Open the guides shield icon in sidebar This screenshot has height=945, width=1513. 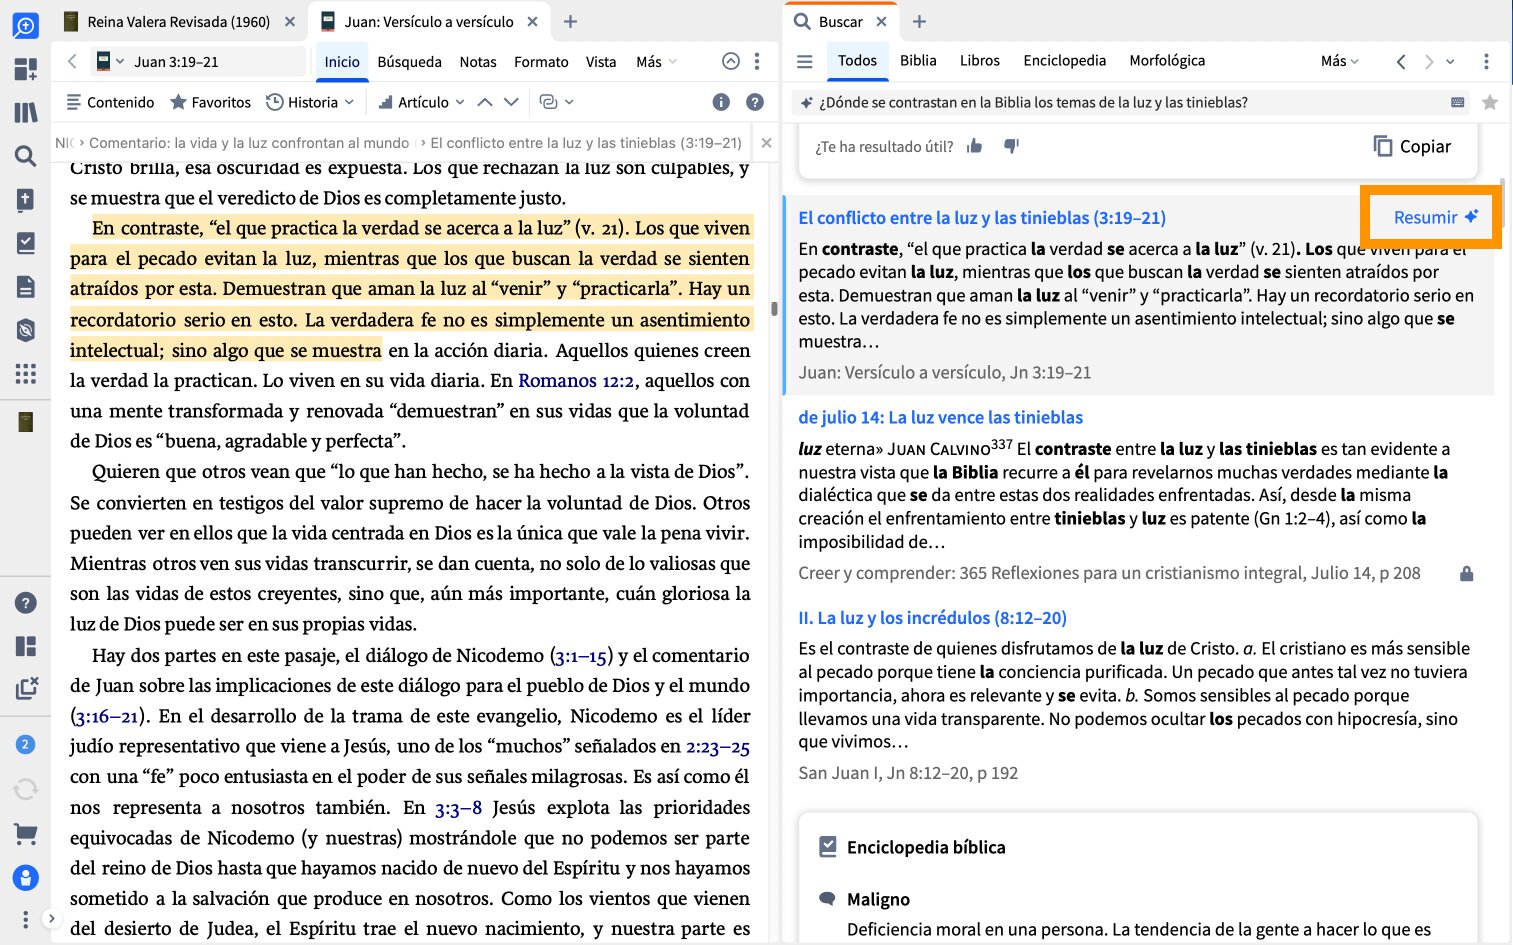point(25,330)
